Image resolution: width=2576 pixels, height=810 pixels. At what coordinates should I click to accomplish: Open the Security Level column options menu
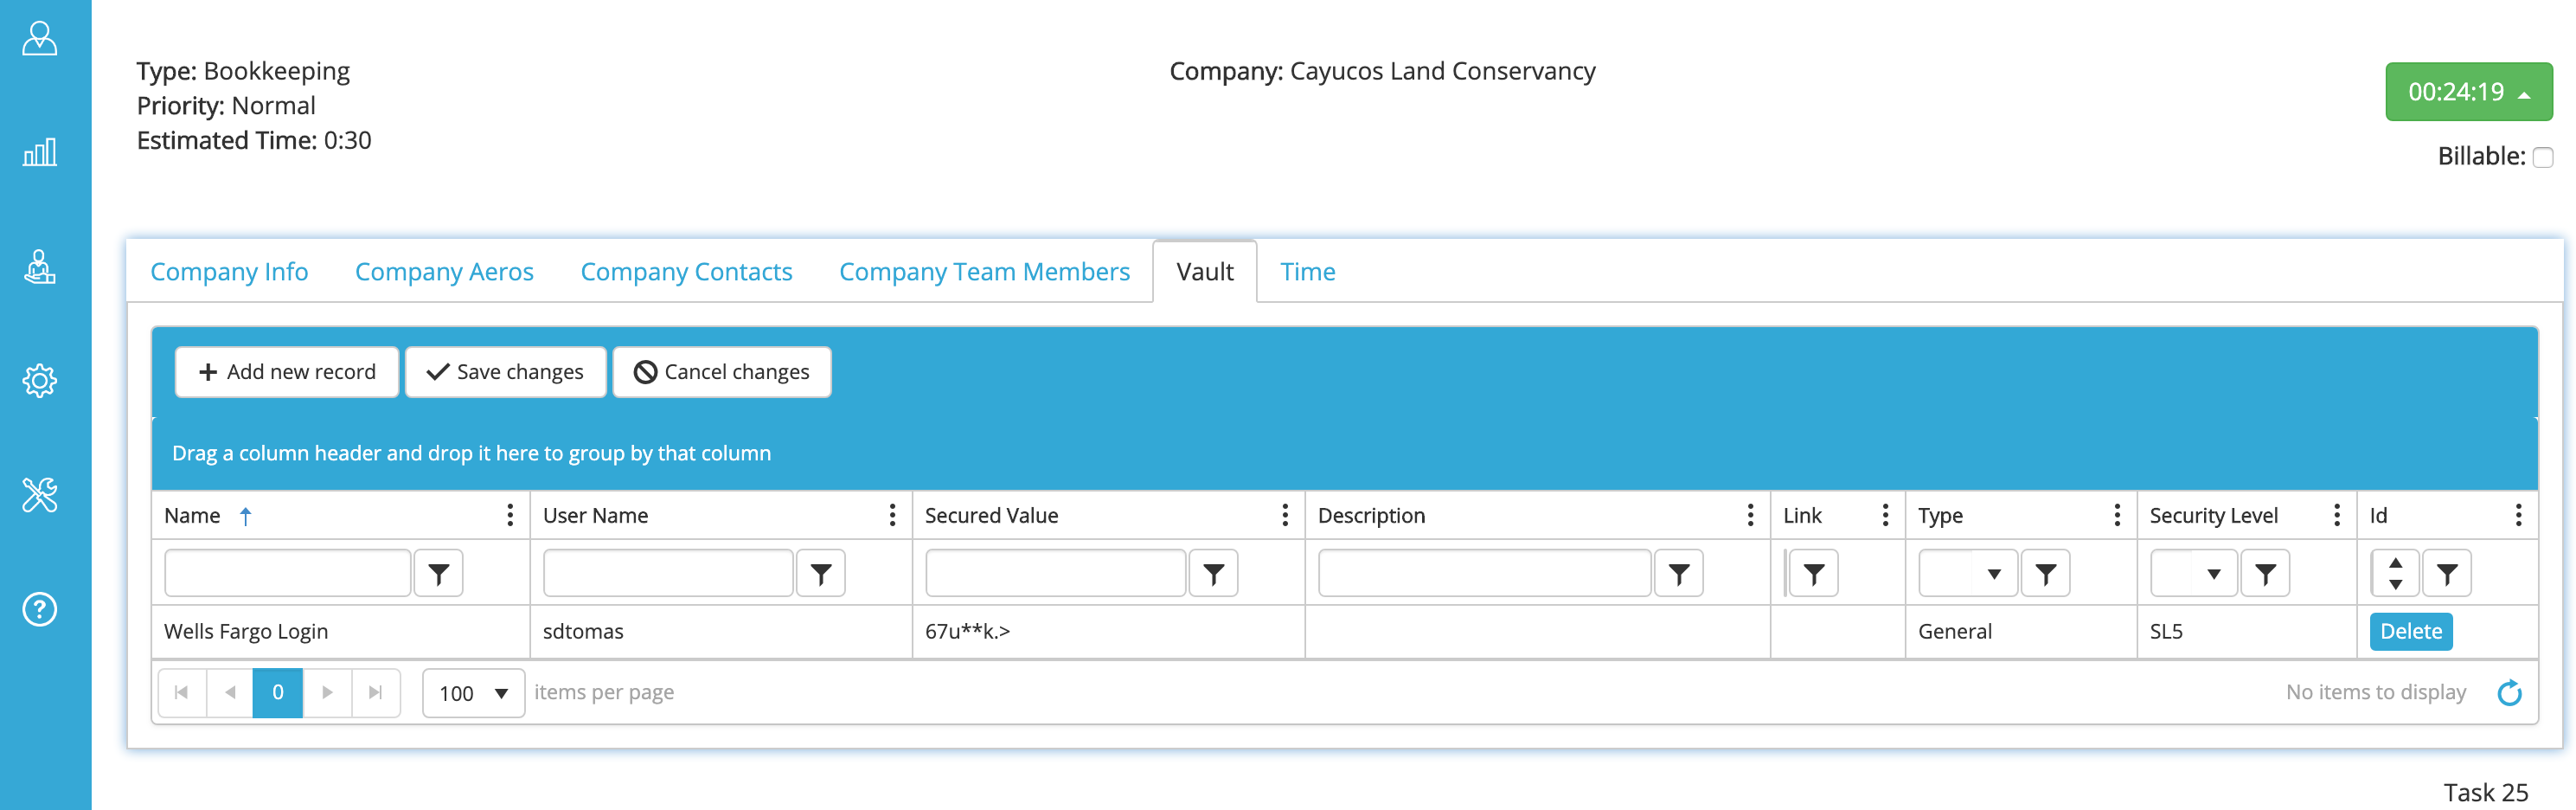click(2337, 515)
